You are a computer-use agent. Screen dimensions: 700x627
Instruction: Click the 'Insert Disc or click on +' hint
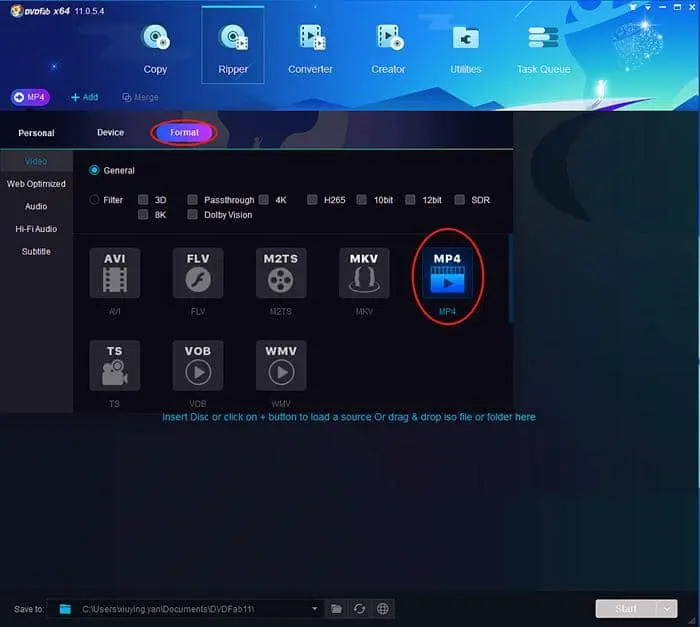coord(349,417)
